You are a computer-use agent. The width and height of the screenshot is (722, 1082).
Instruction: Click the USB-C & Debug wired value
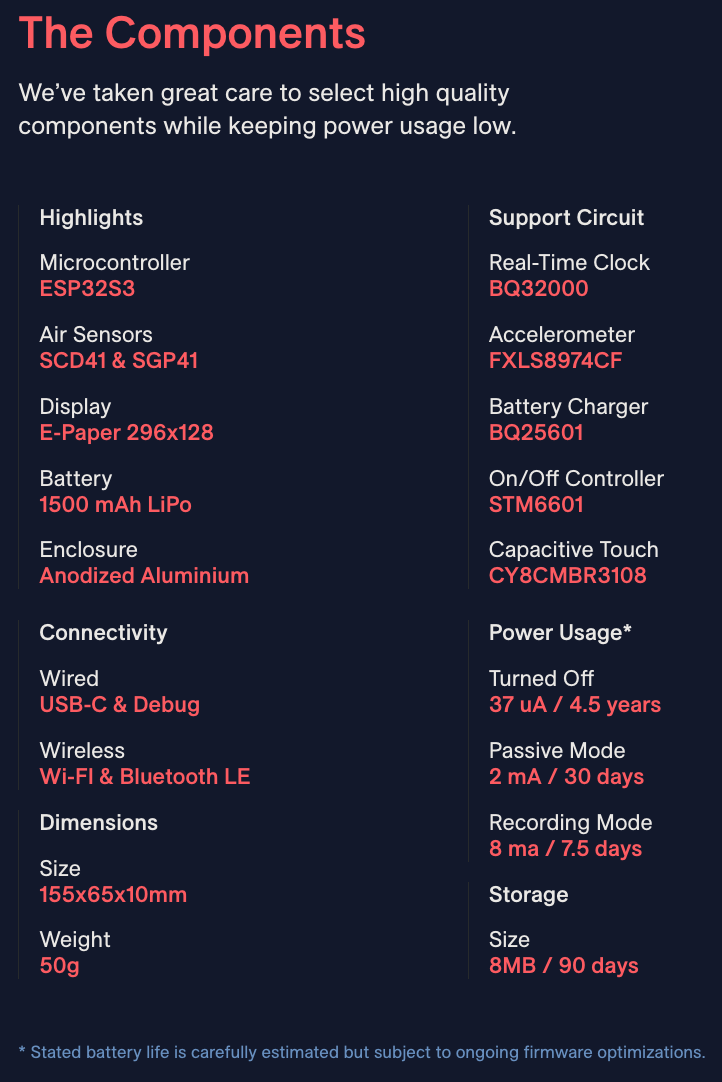[x=120, y=705]
